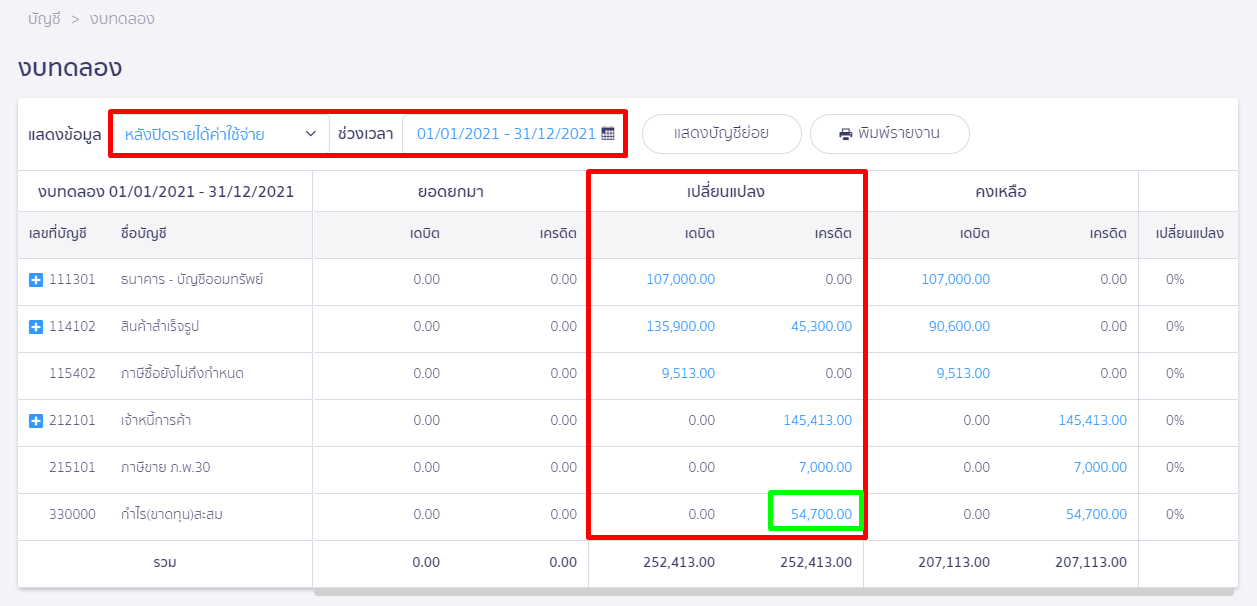This screenshot has height=606, width=1257.
Task: Expand account 111301 with plus icon
Action: [x=35, y=280]
